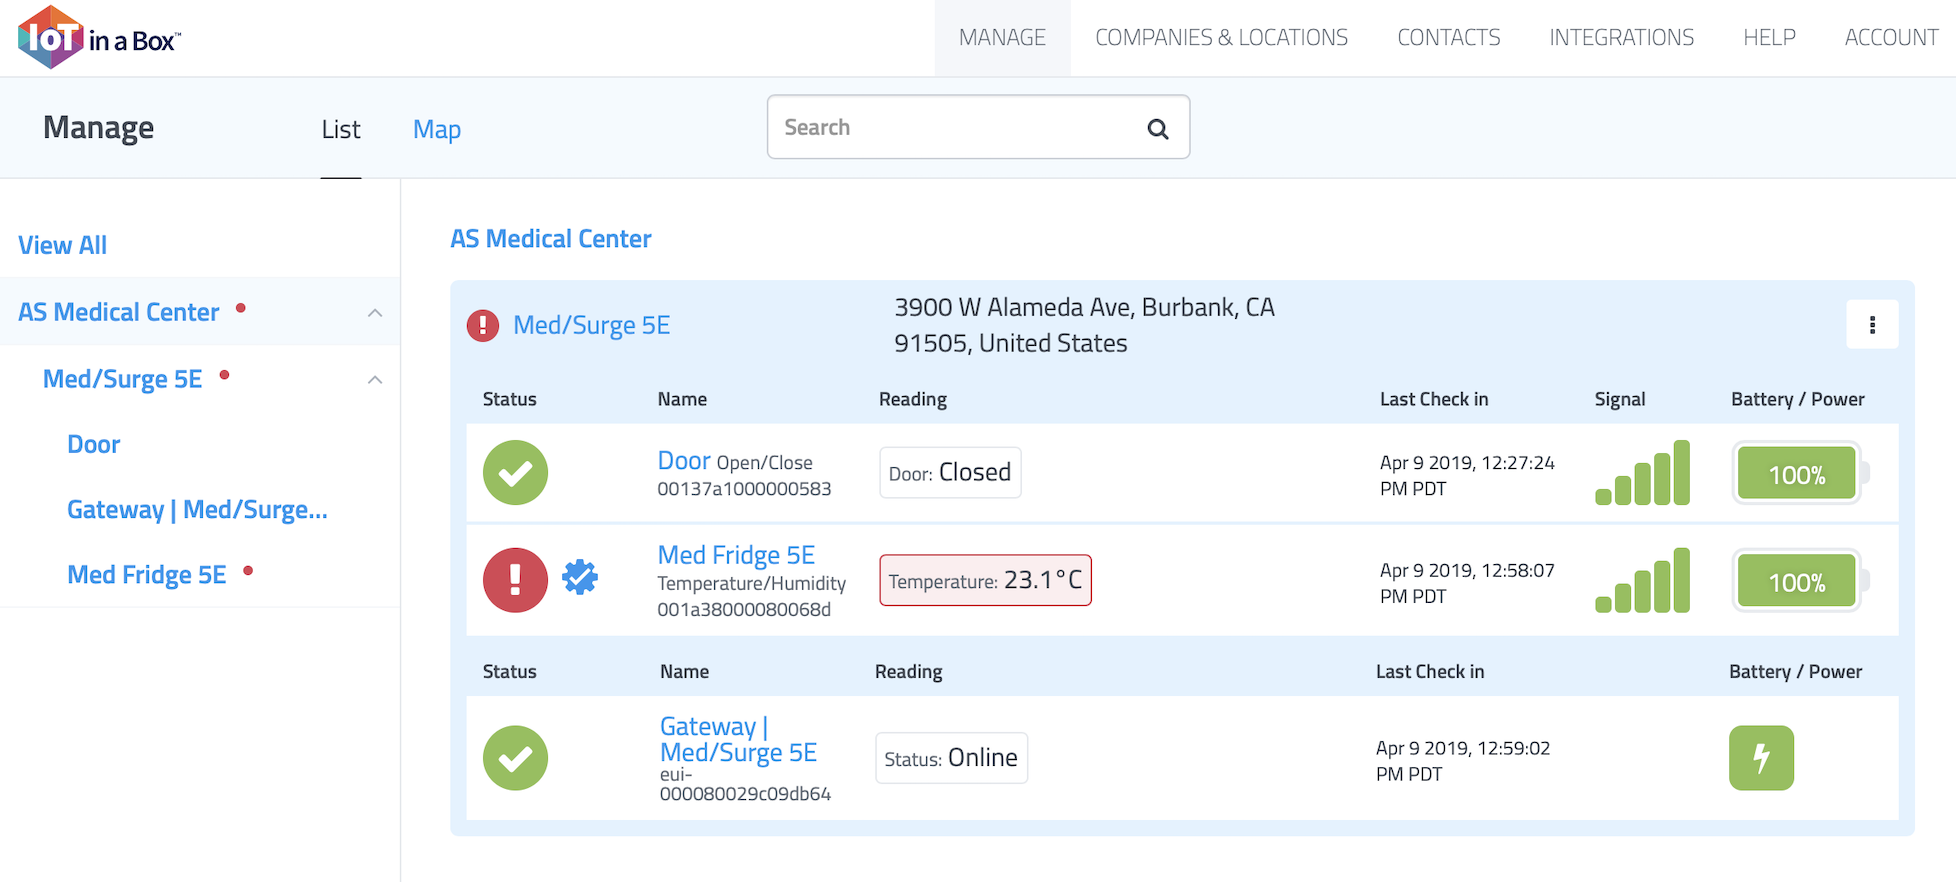Click the red alert icon beside Med/Surge 5E heading
Image resolution: width=1956 pixels, height=882 pixels.
[483, 325]
